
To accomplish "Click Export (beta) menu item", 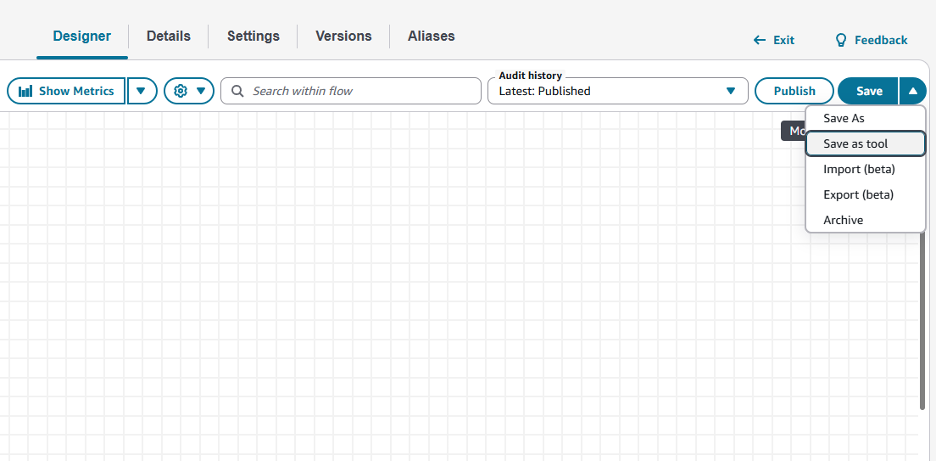I will 858,195.
